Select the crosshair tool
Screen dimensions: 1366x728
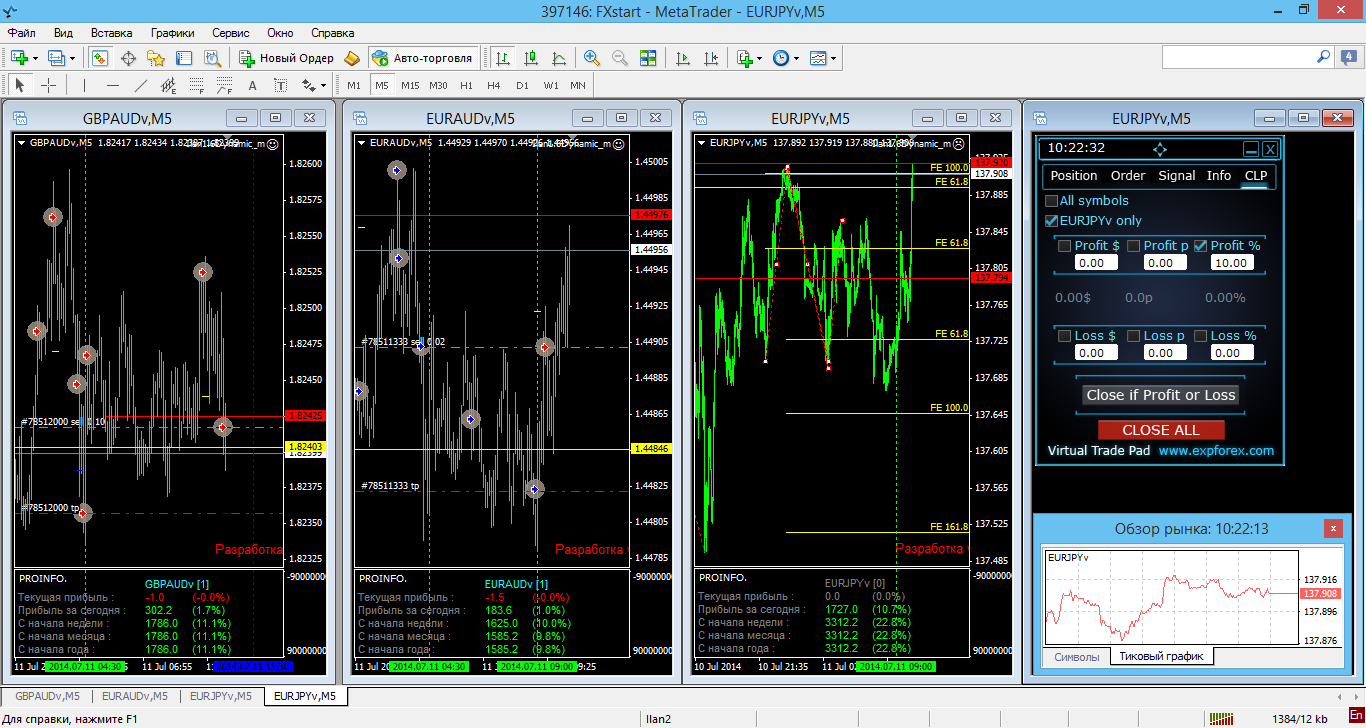click(48, 85)
